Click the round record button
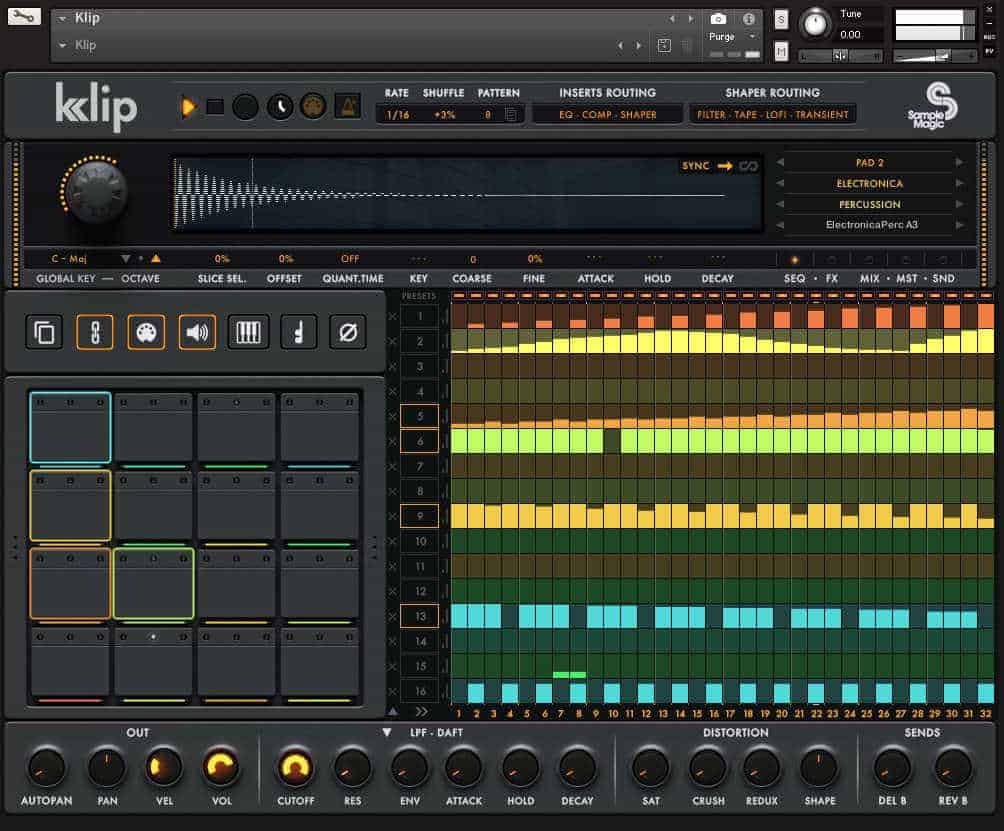Image resolution: width=1004 pixels, height=831 pixels. coord(245,107)
